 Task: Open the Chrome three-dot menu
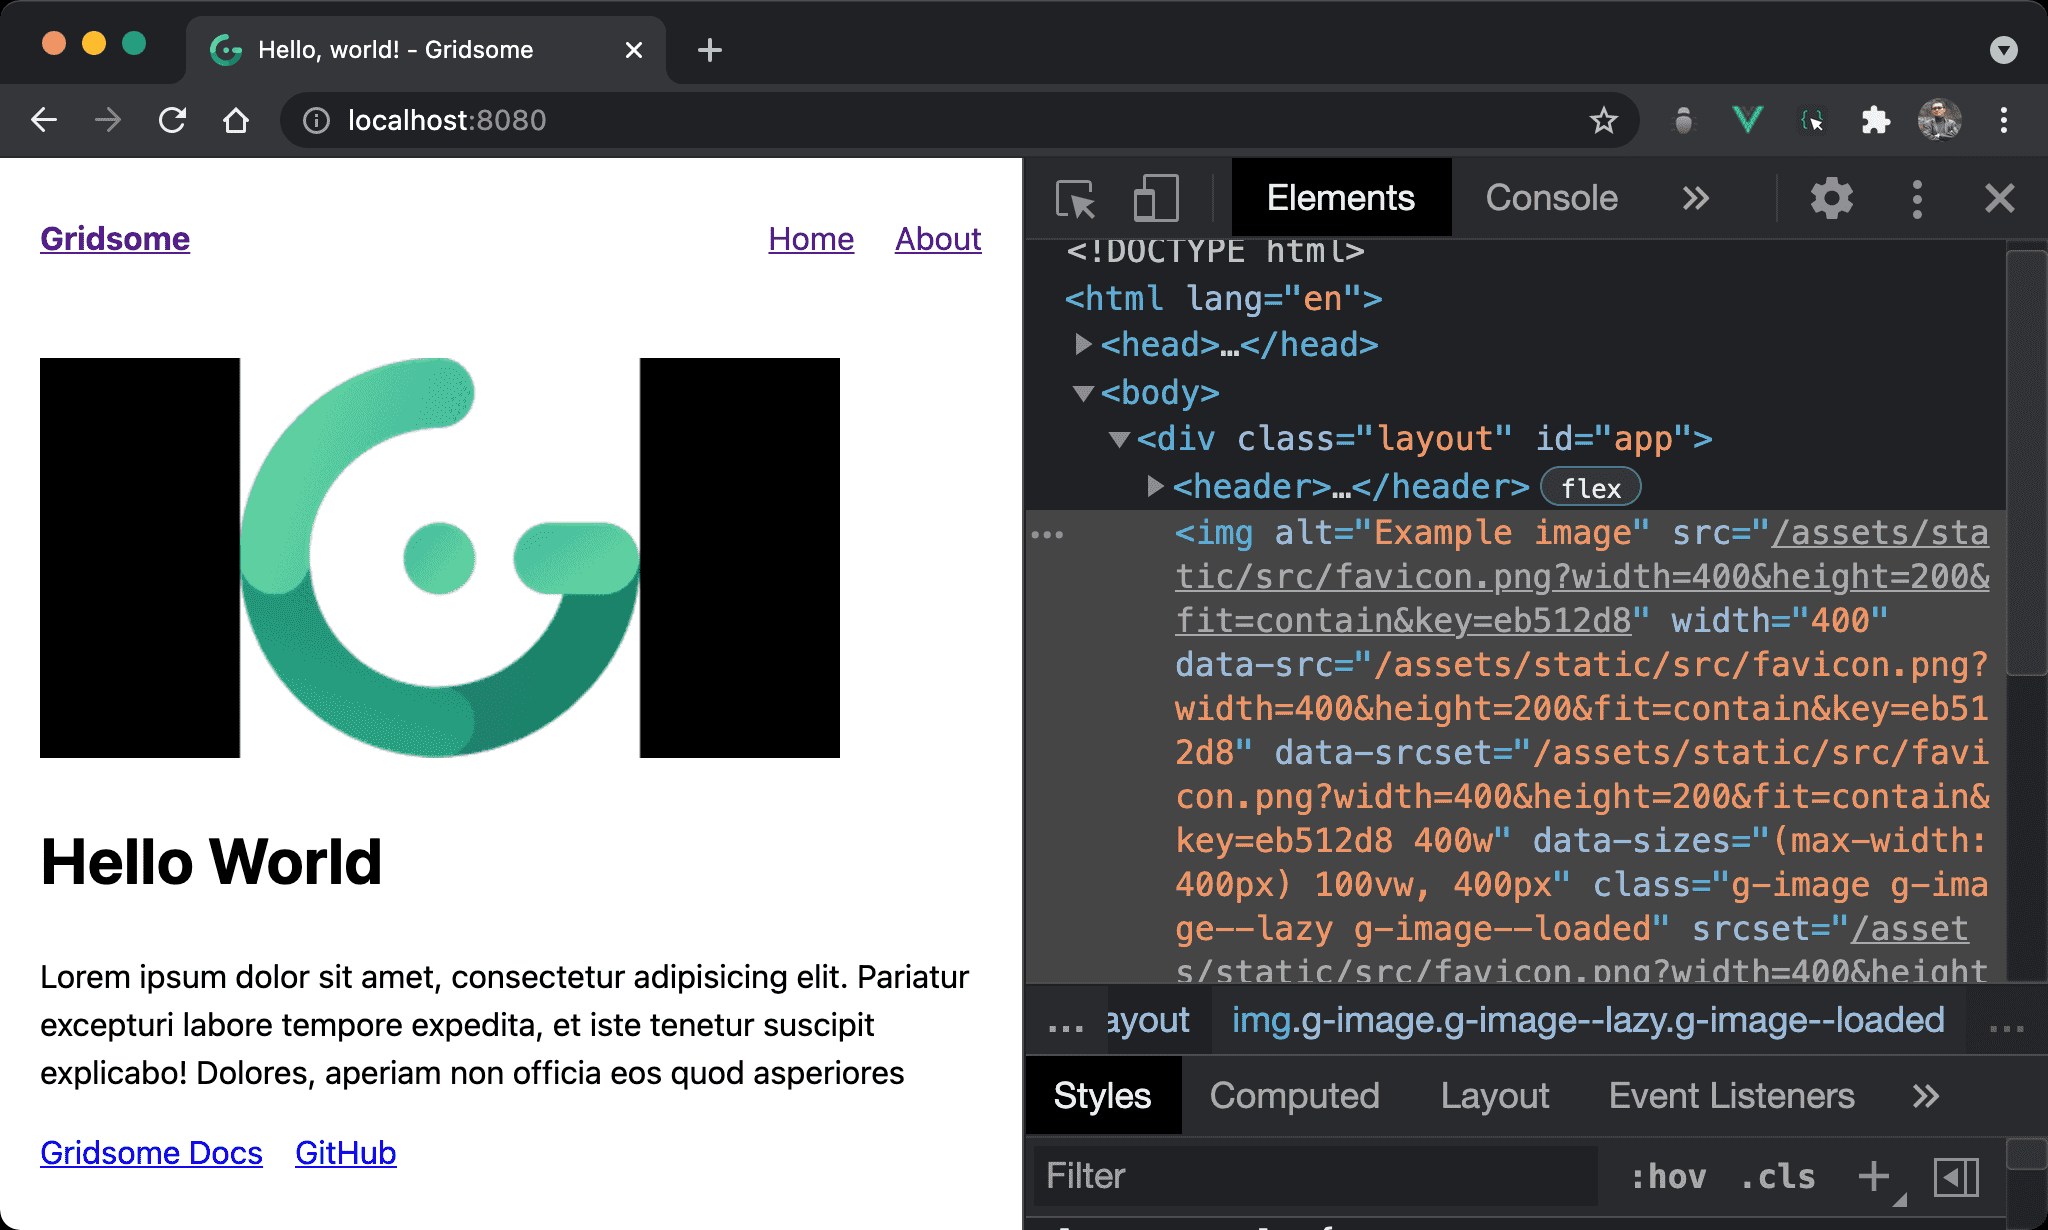point(2004,121)
